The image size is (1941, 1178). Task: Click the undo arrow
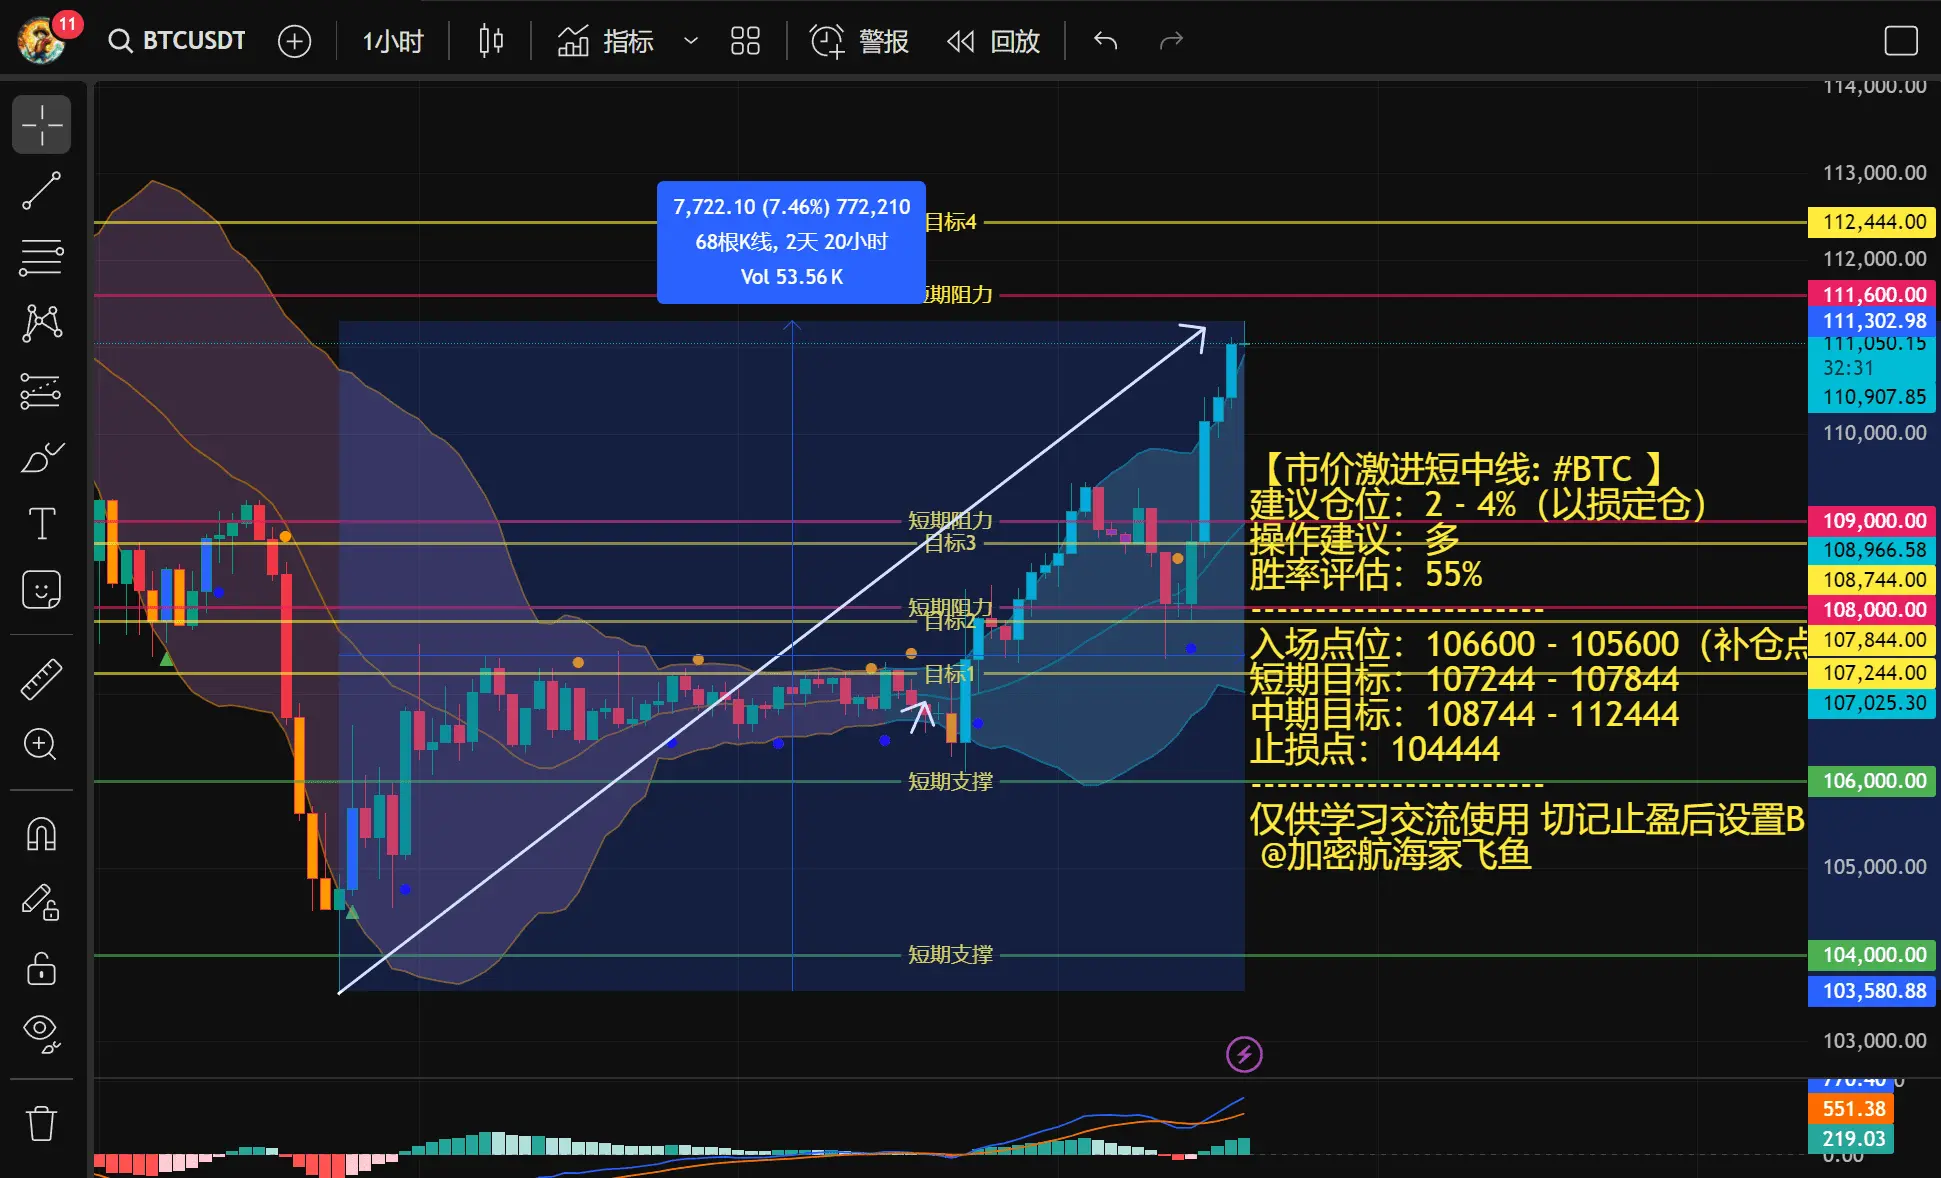[1105, 41]
